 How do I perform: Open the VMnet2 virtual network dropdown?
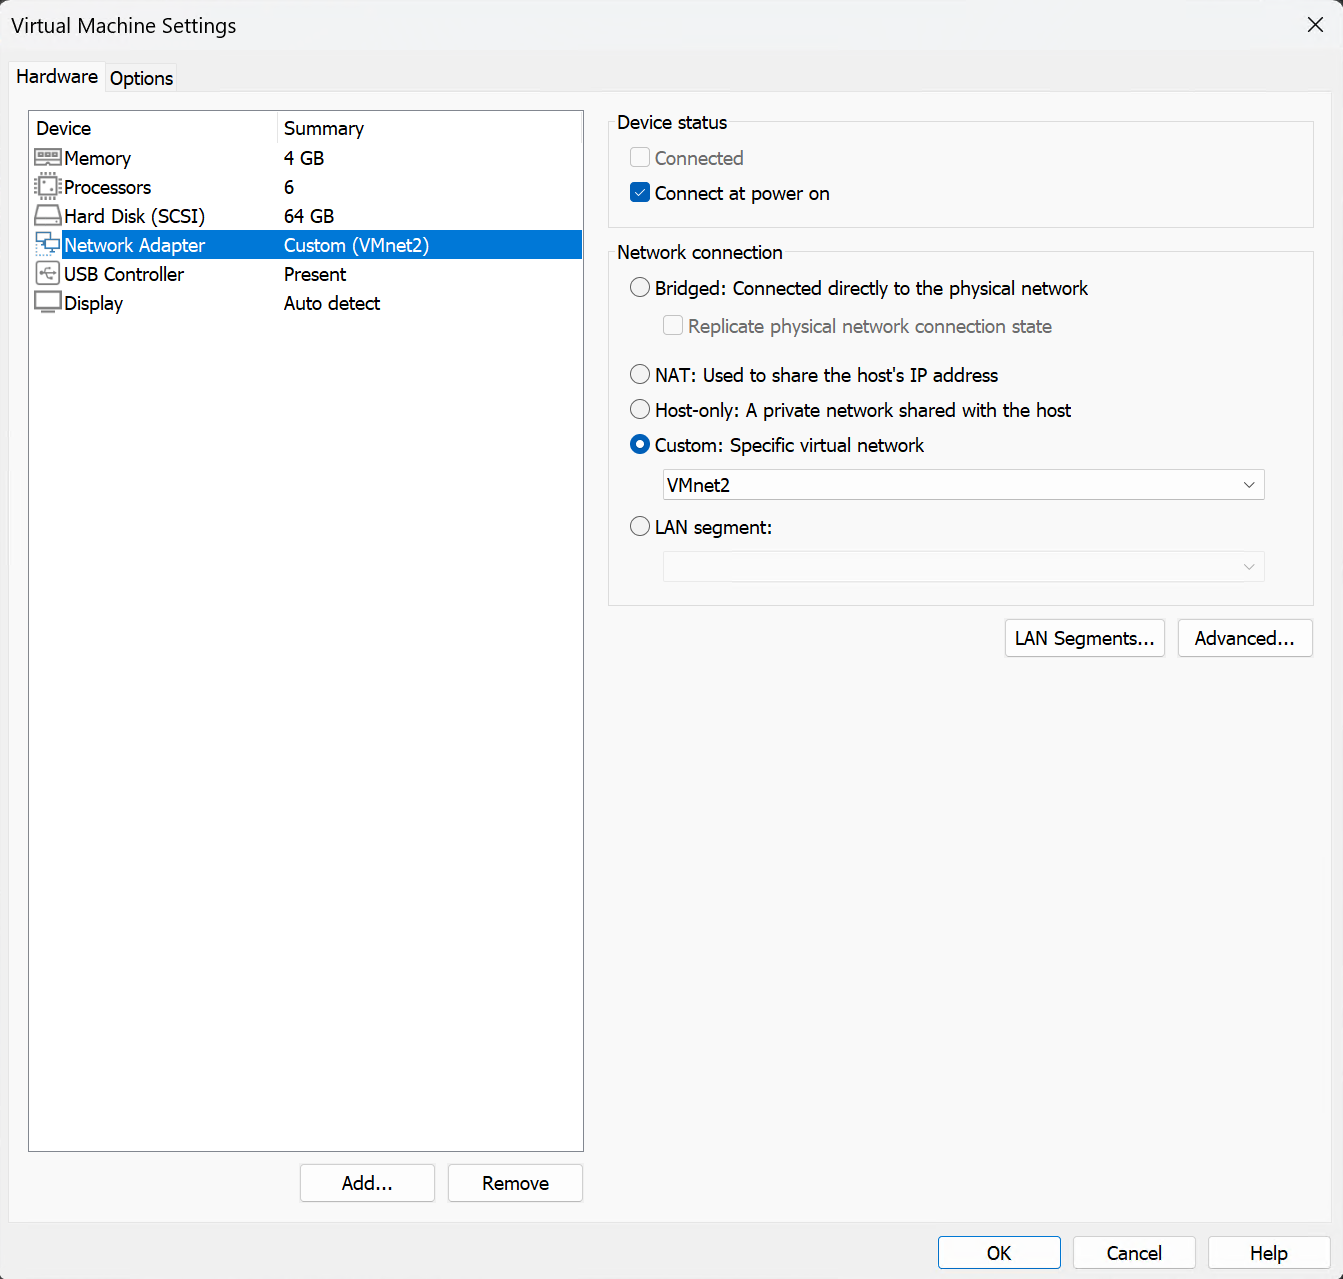pos(963,485)
